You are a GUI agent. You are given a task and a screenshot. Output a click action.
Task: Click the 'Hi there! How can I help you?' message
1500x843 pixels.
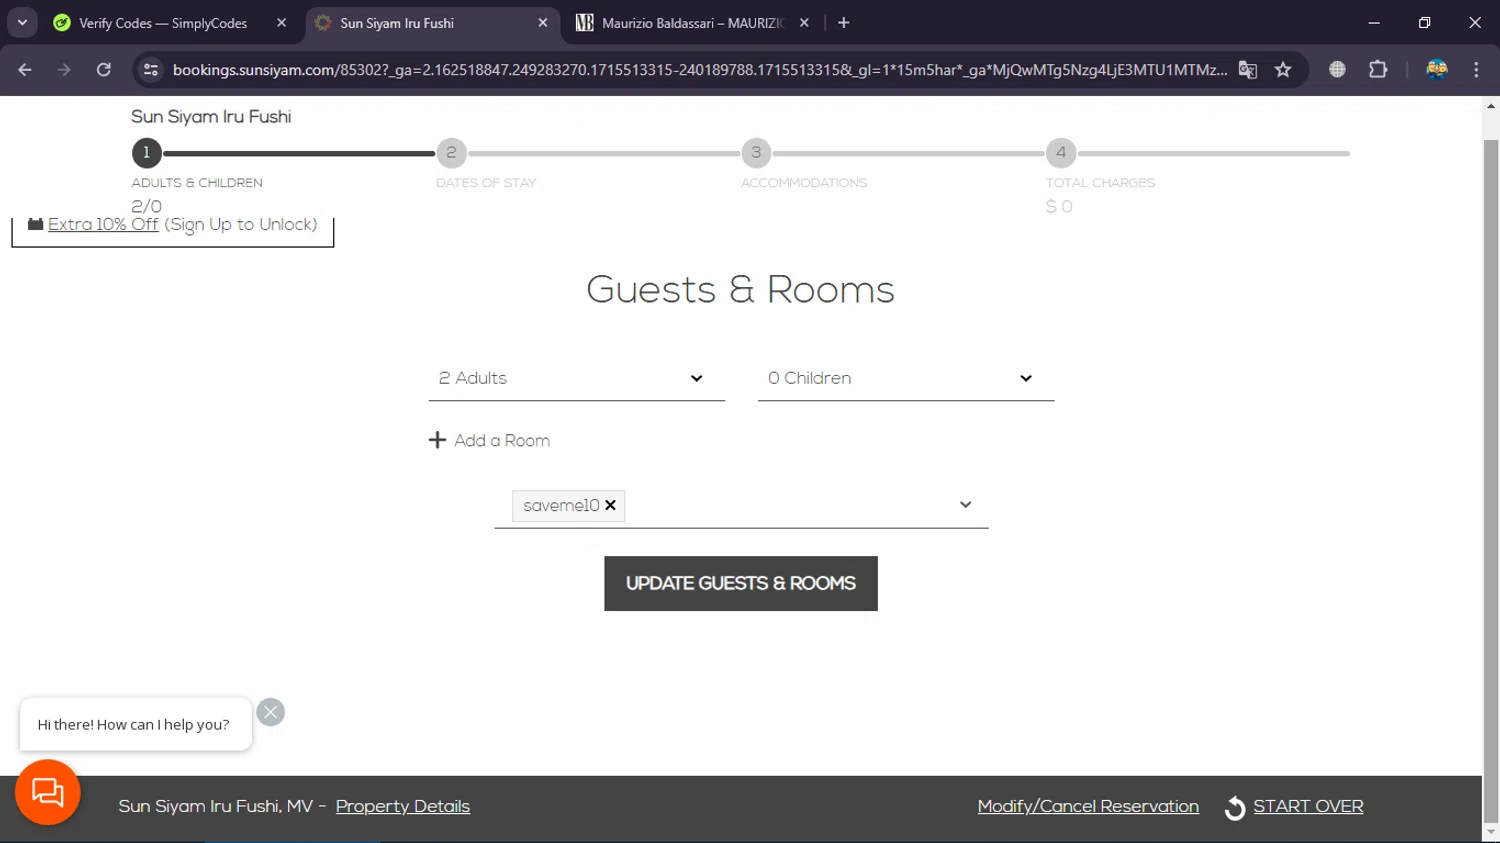click(133, 725)
